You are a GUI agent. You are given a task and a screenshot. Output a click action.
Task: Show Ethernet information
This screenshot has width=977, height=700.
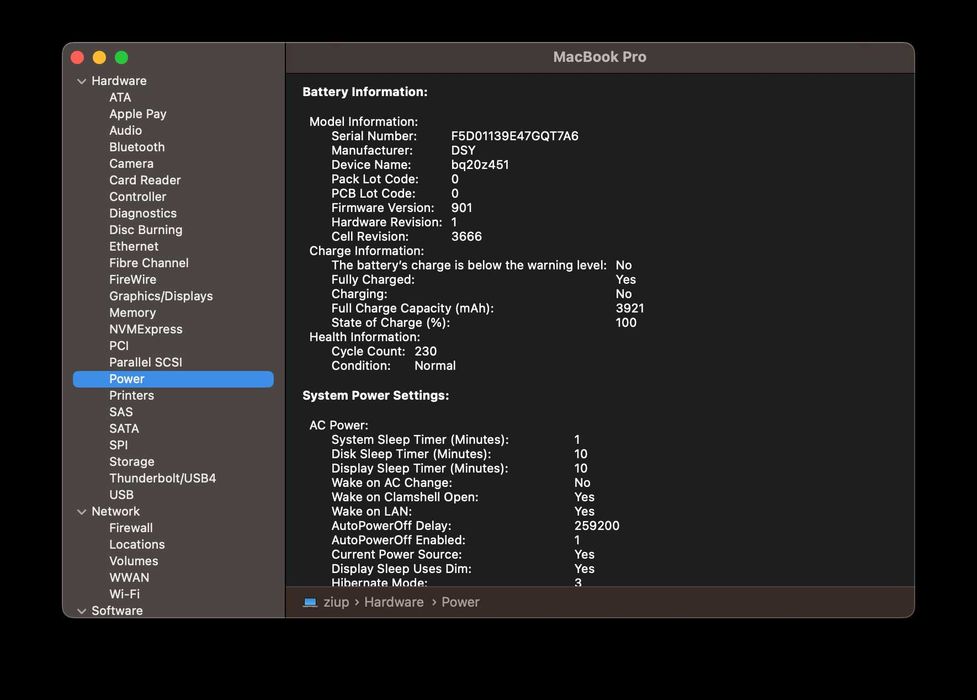(x=134, y=246)
